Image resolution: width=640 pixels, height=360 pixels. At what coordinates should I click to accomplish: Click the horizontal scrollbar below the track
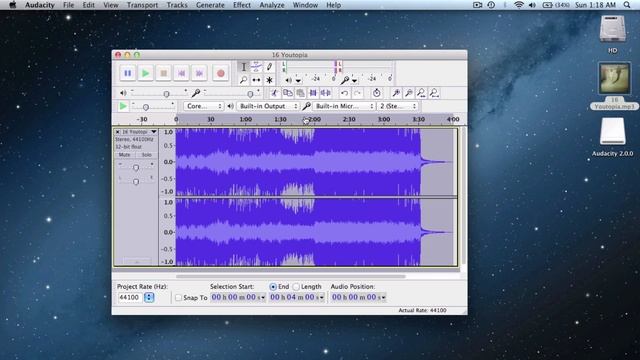point(290,276)
